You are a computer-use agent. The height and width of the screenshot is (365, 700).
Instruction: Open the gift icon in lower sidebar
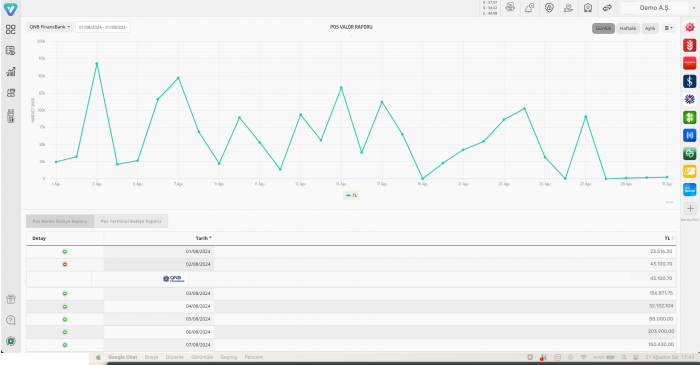[11, 299]
